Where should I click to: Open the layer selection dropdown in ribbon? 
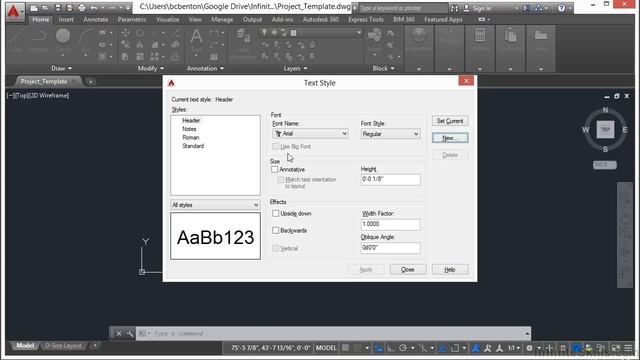click(x=311, y=33)
